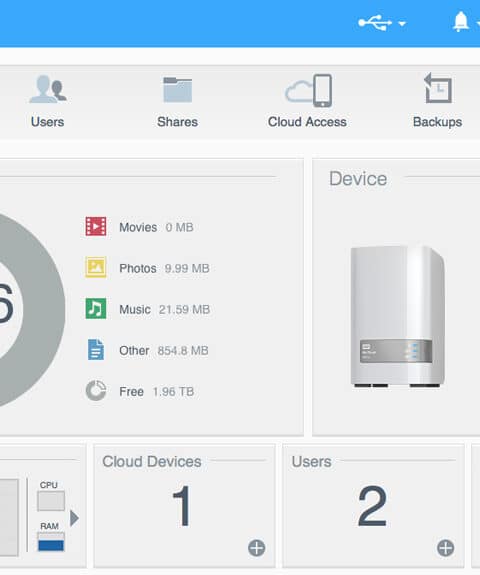480x575 pixels.
Task: Select the Users navigation label
Action: [48, 122]
